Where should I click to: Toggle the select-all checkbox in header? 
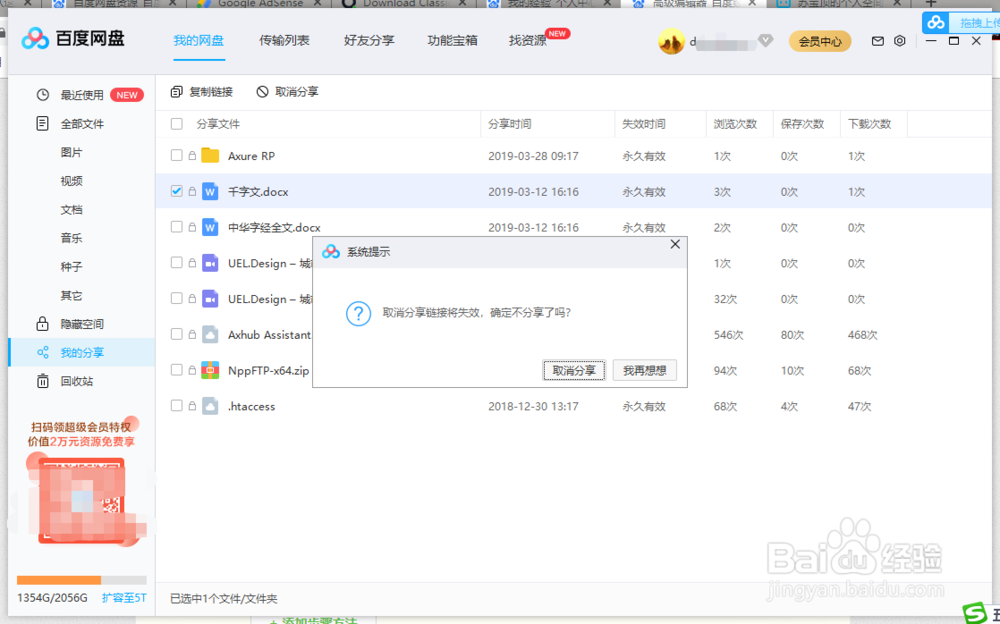177,124
